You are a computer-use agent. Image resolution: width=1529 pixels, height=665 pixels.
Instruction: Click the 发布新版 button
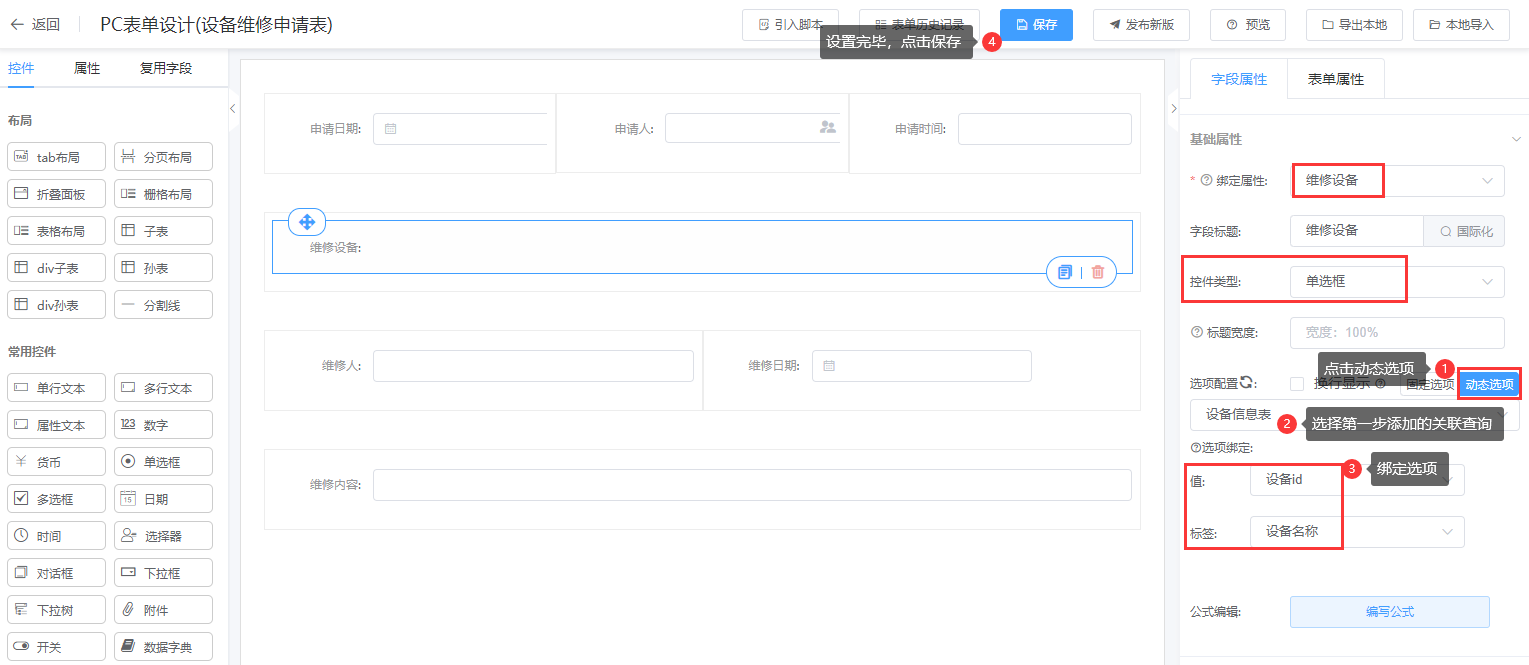click(1141, 25)
